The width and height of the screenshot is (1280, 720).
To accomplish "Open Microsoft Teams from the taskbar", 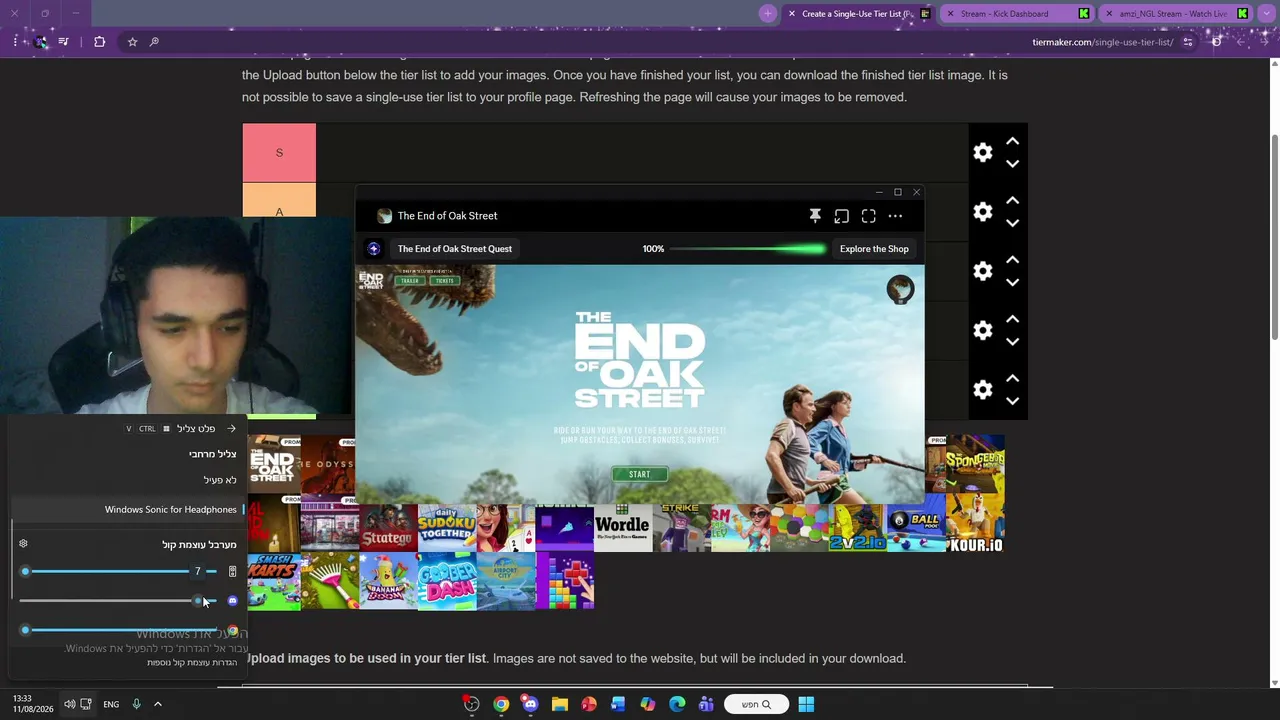I will 706,704.
